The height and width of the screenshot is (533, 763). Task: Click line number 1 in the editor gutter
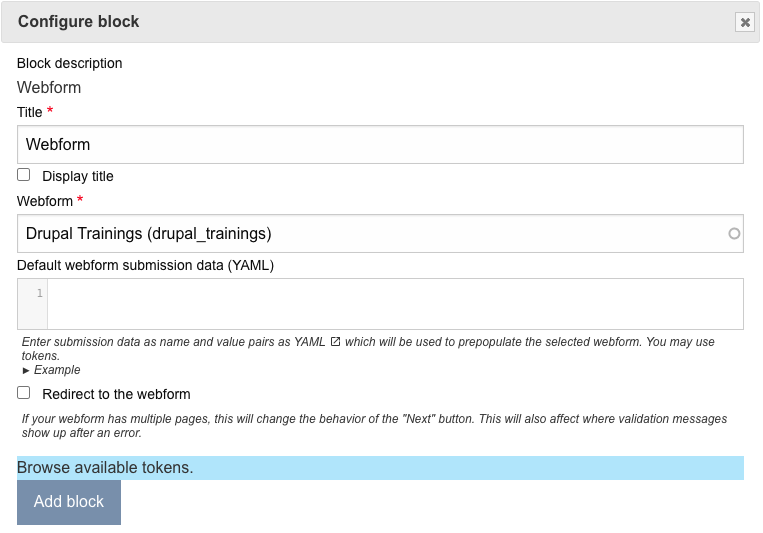[39, 293]
